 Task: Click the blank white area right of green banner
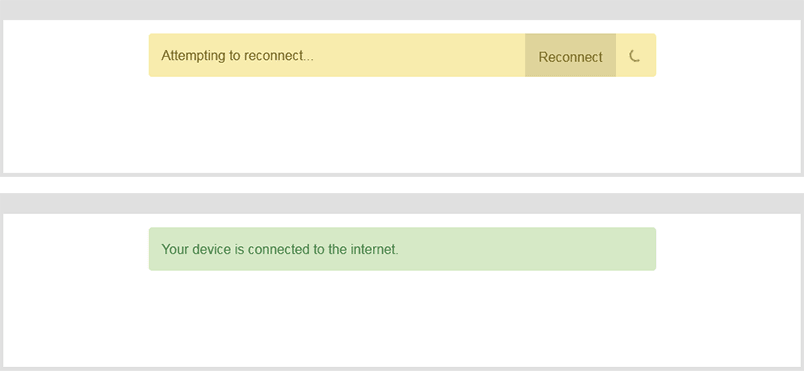[728, 249]
